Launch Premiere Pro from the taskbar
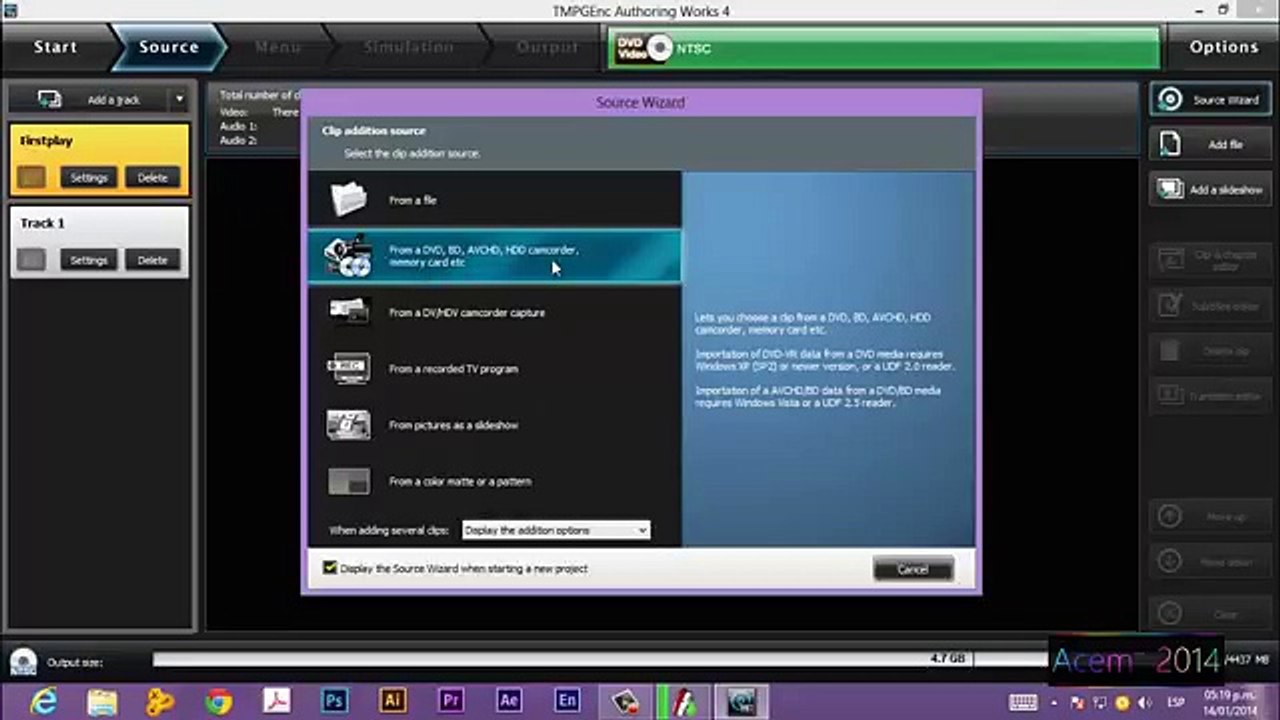 click(x=450, y=701)
